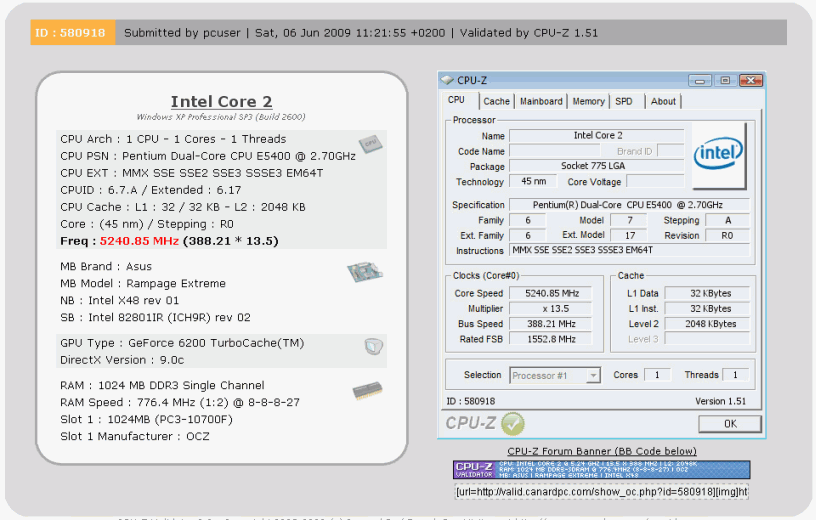Open the CPU tab
Image resolution: width=816 pixels, height=520 pixels.
click(x=456, y=100)
